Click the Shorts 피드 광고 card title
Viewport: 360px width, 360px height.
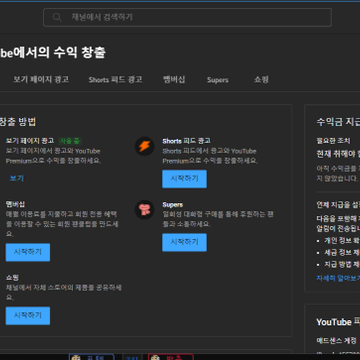[186, 141]
